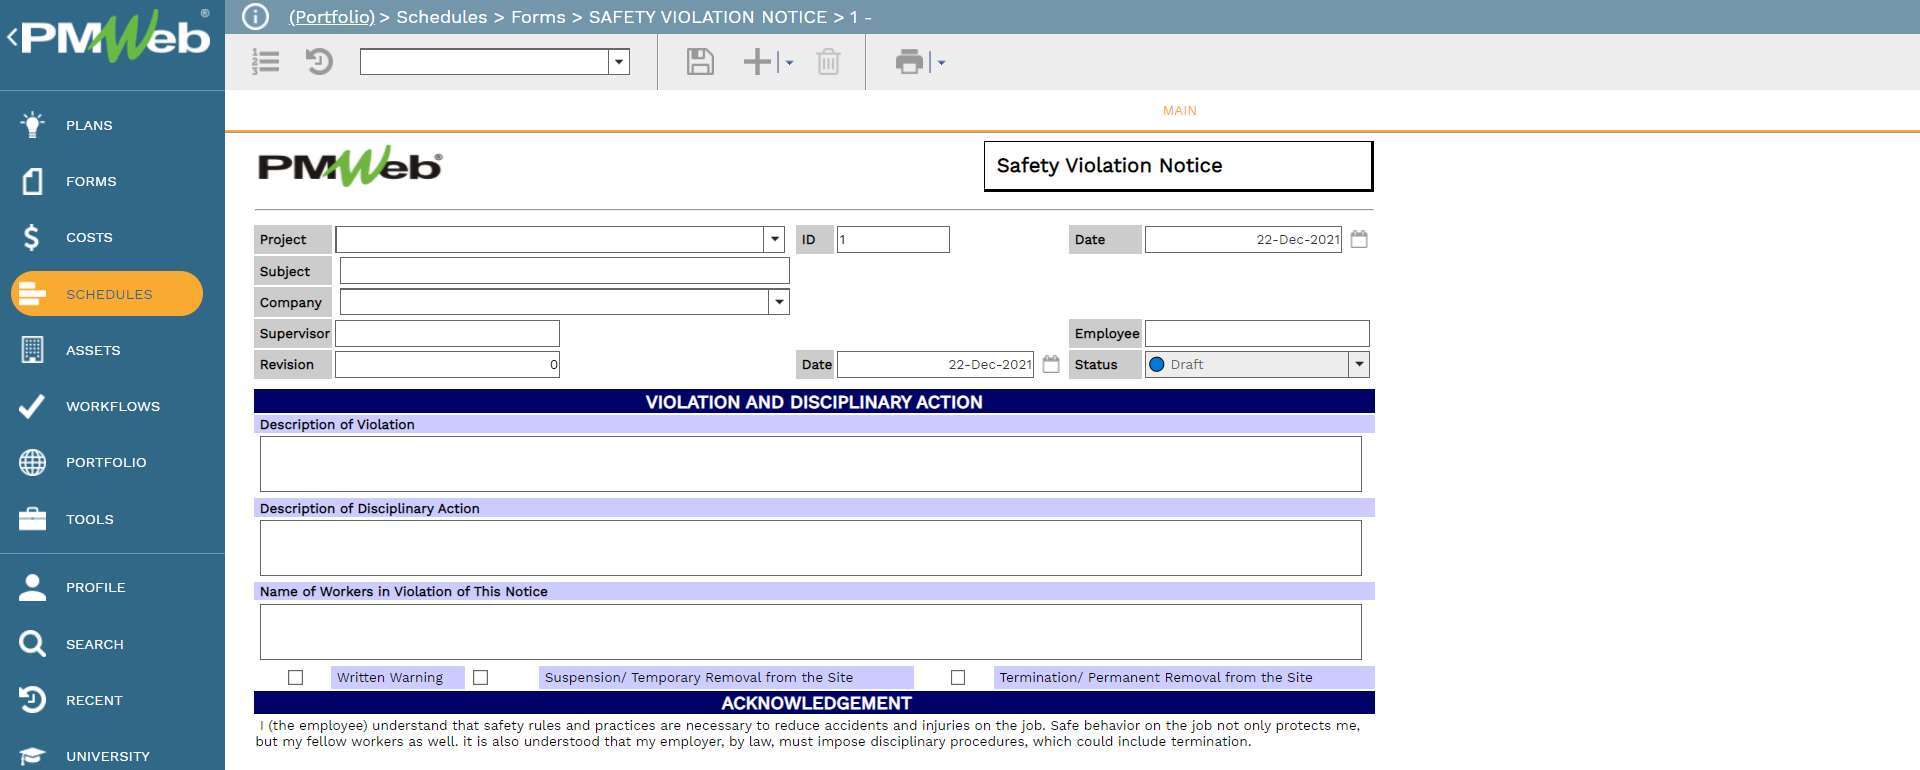The width and height of the screenshot is (1920, 770).
Task: Click the toolbar combo box text field
Action: [x=484, y=62]
